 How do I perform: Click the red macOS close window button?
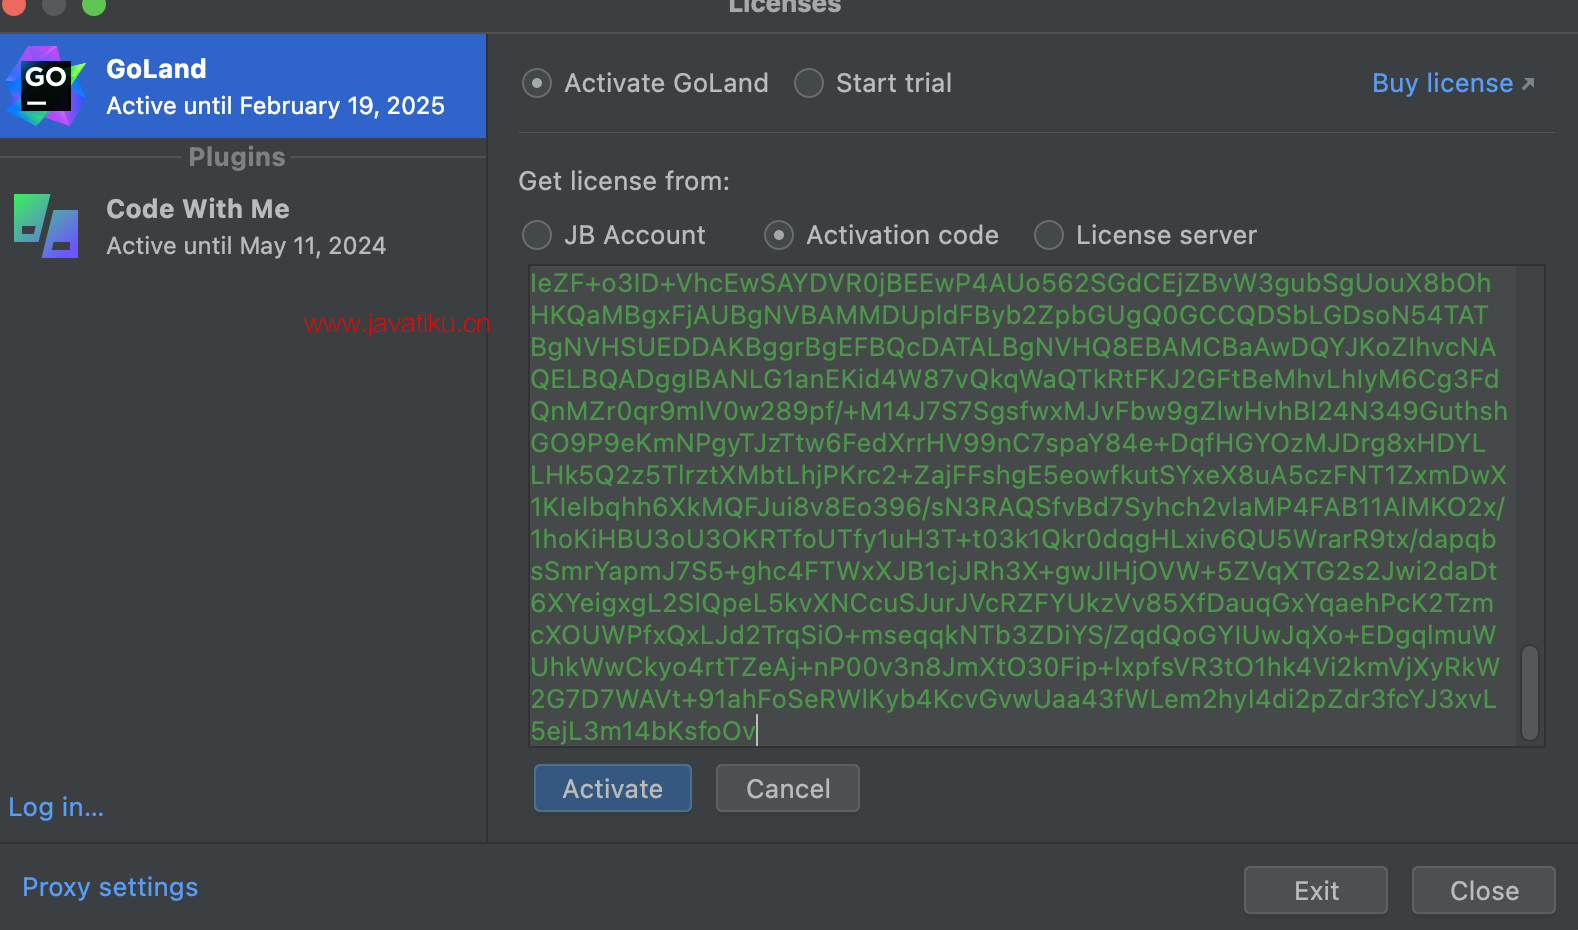(x=13, y=5)
